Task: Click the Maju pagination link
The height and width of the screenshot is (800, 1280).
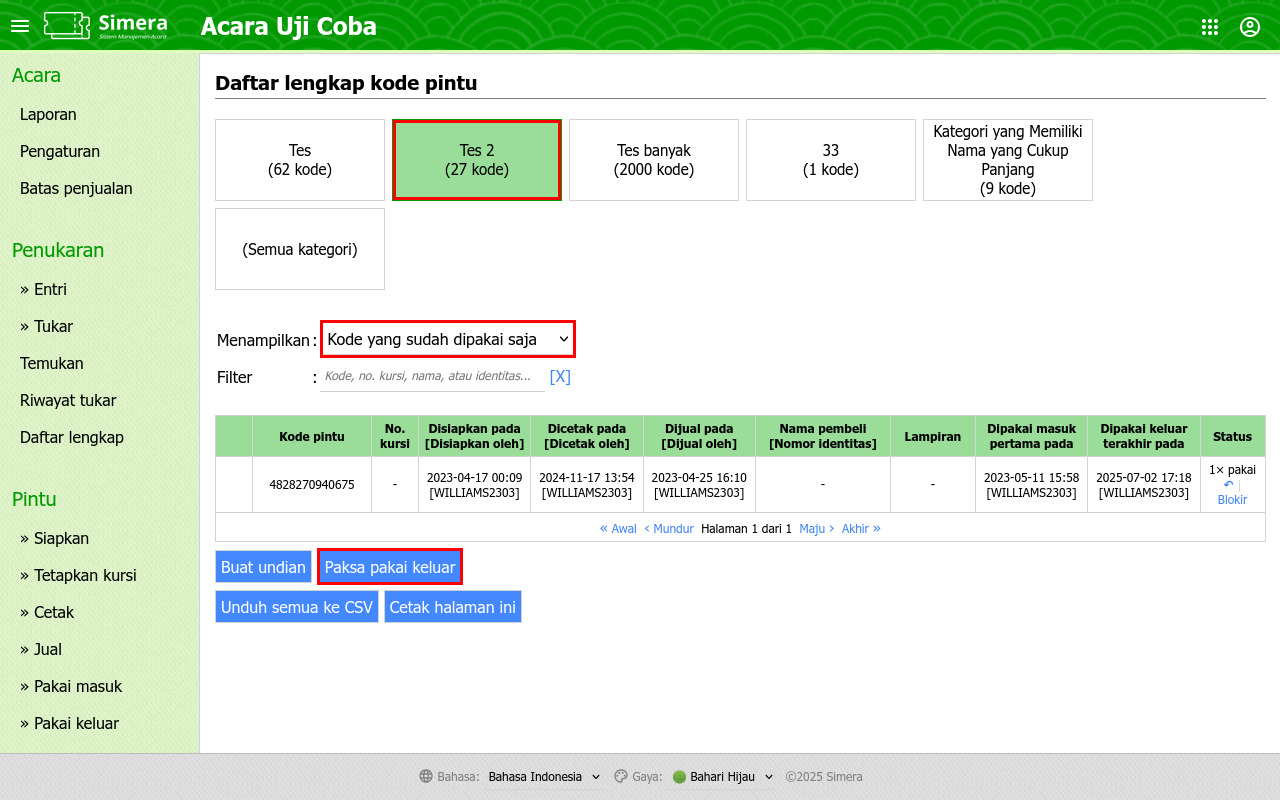Action: [x=817, y=528]
